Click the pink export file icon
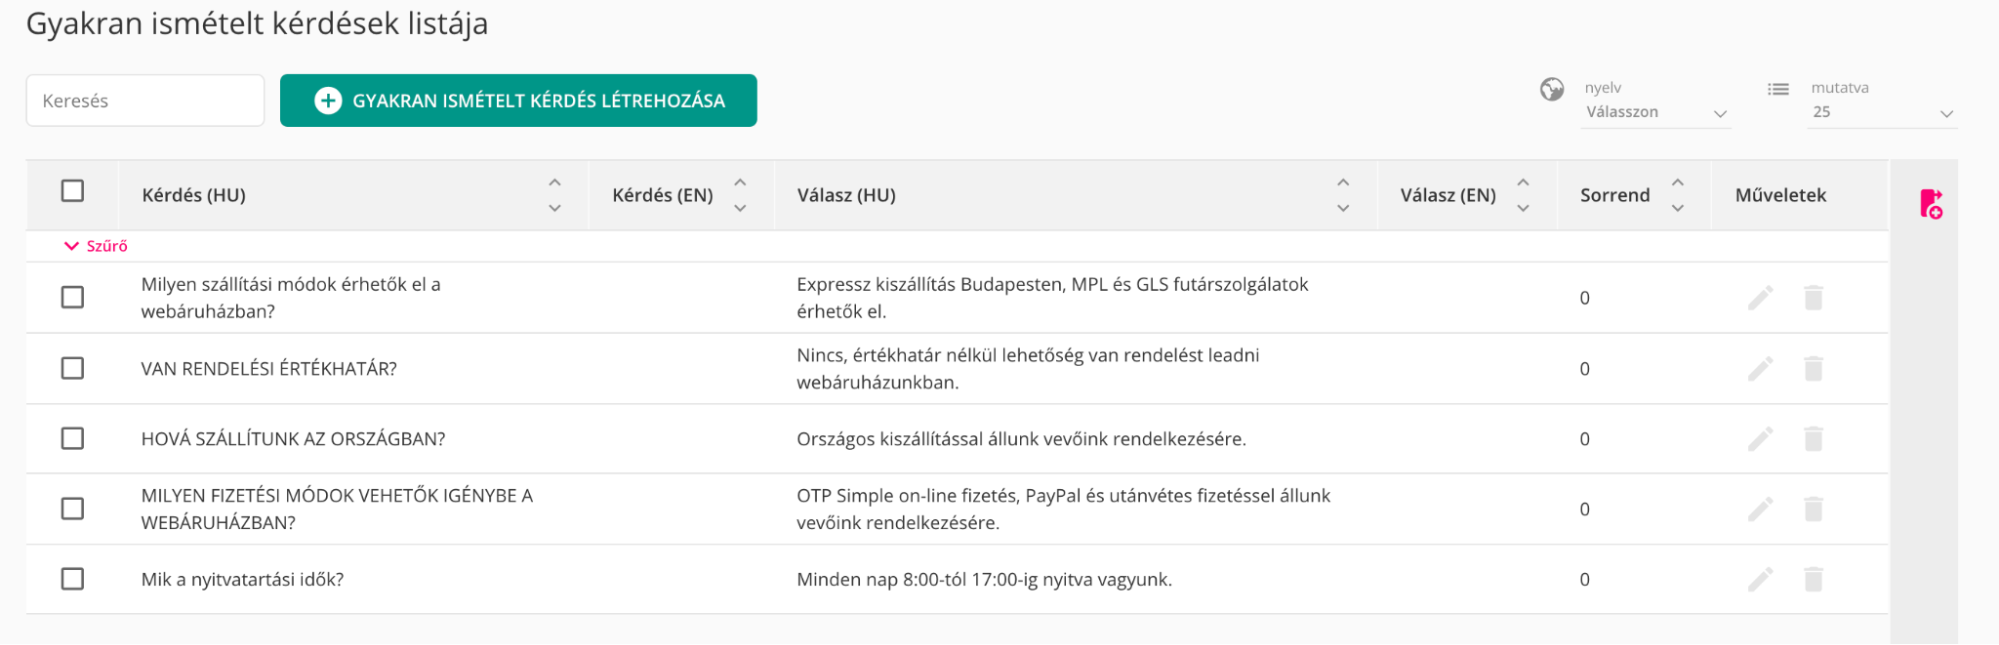The width and height of the screenshot is (1999, 645). [1931, 204]
